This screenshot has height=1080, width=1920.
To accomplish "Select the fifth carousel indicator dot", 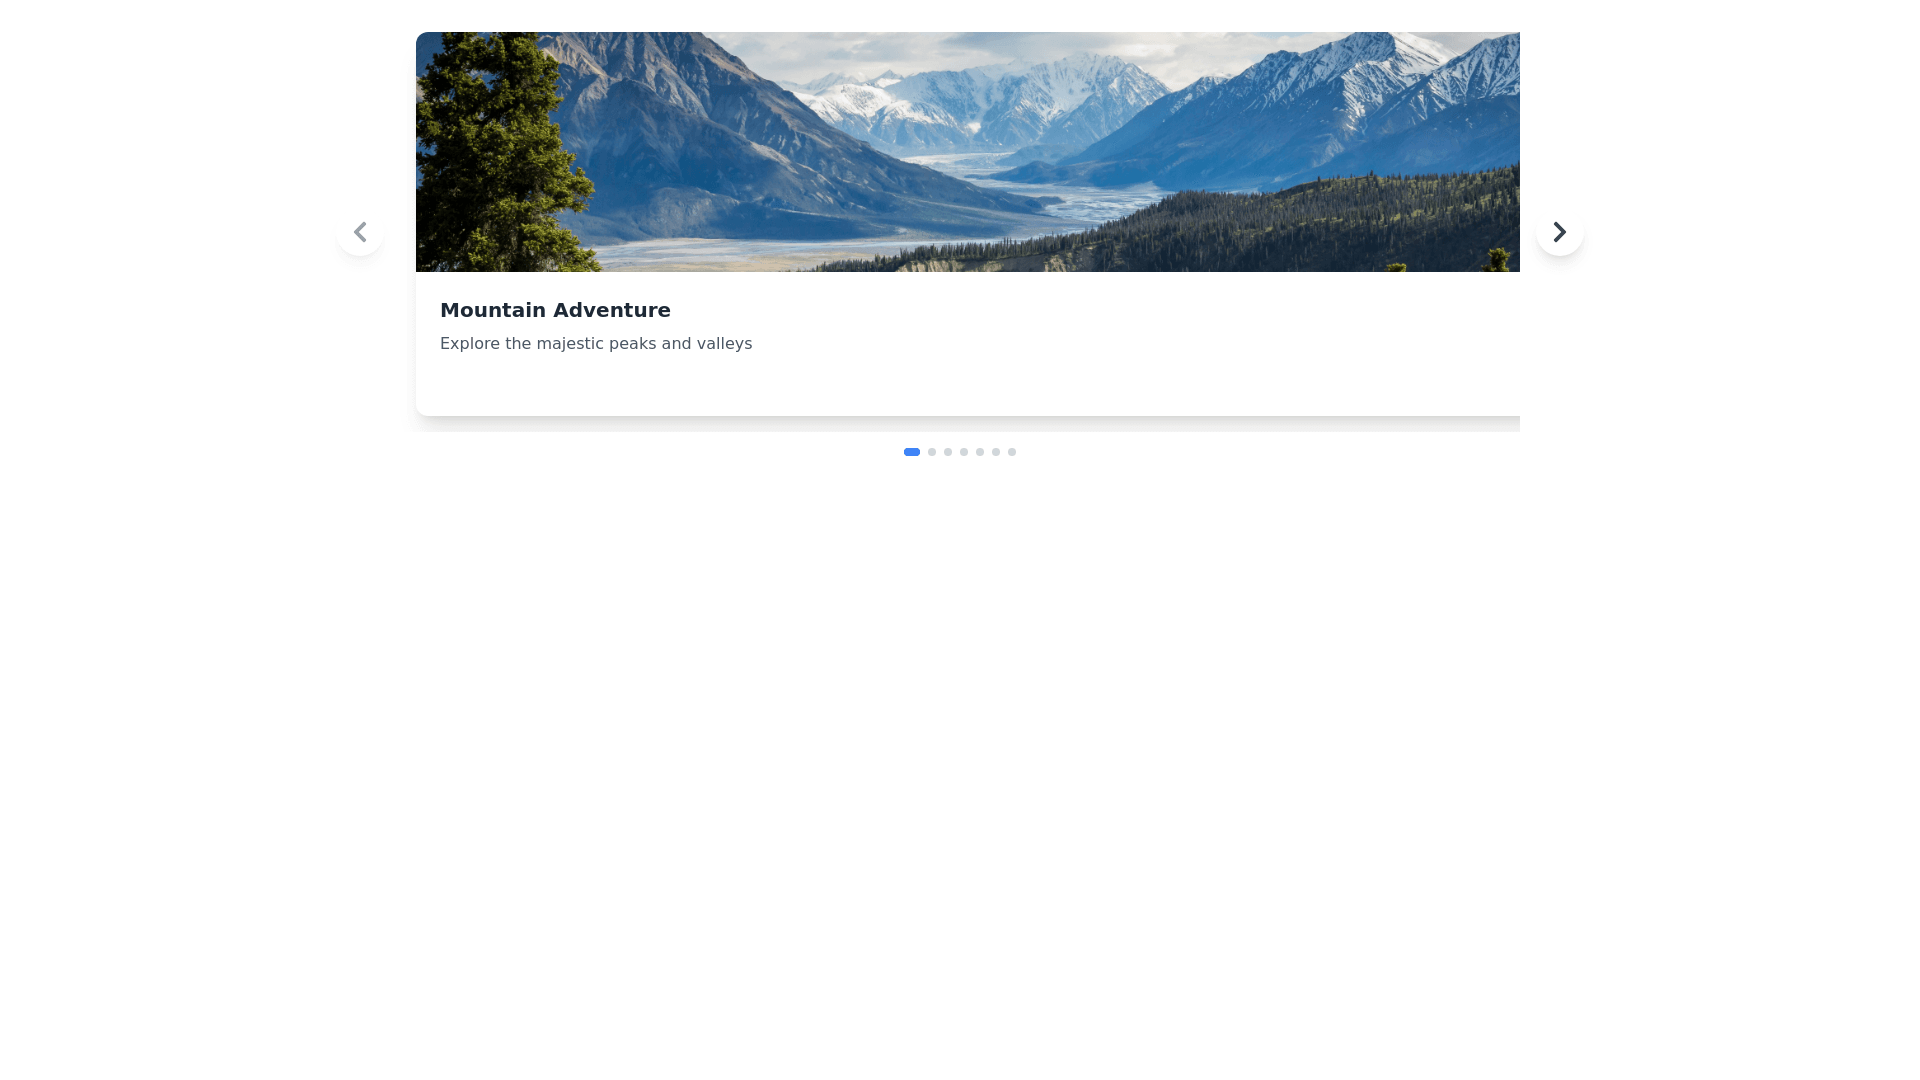I will 980,452.
